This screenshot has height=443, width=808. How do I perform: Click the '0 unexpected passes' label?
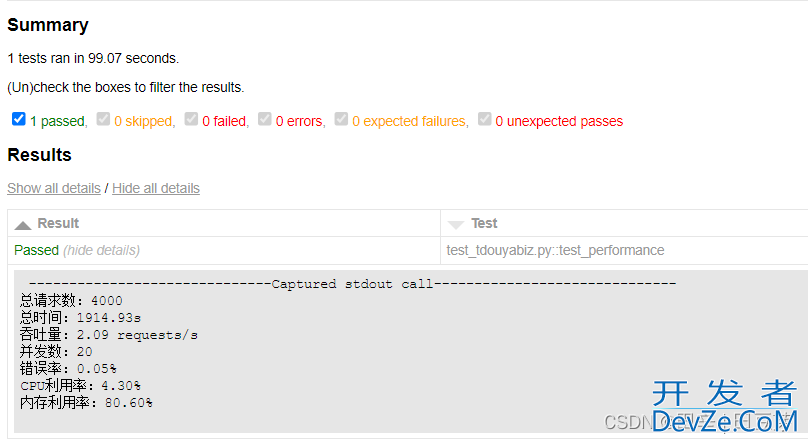559,121
